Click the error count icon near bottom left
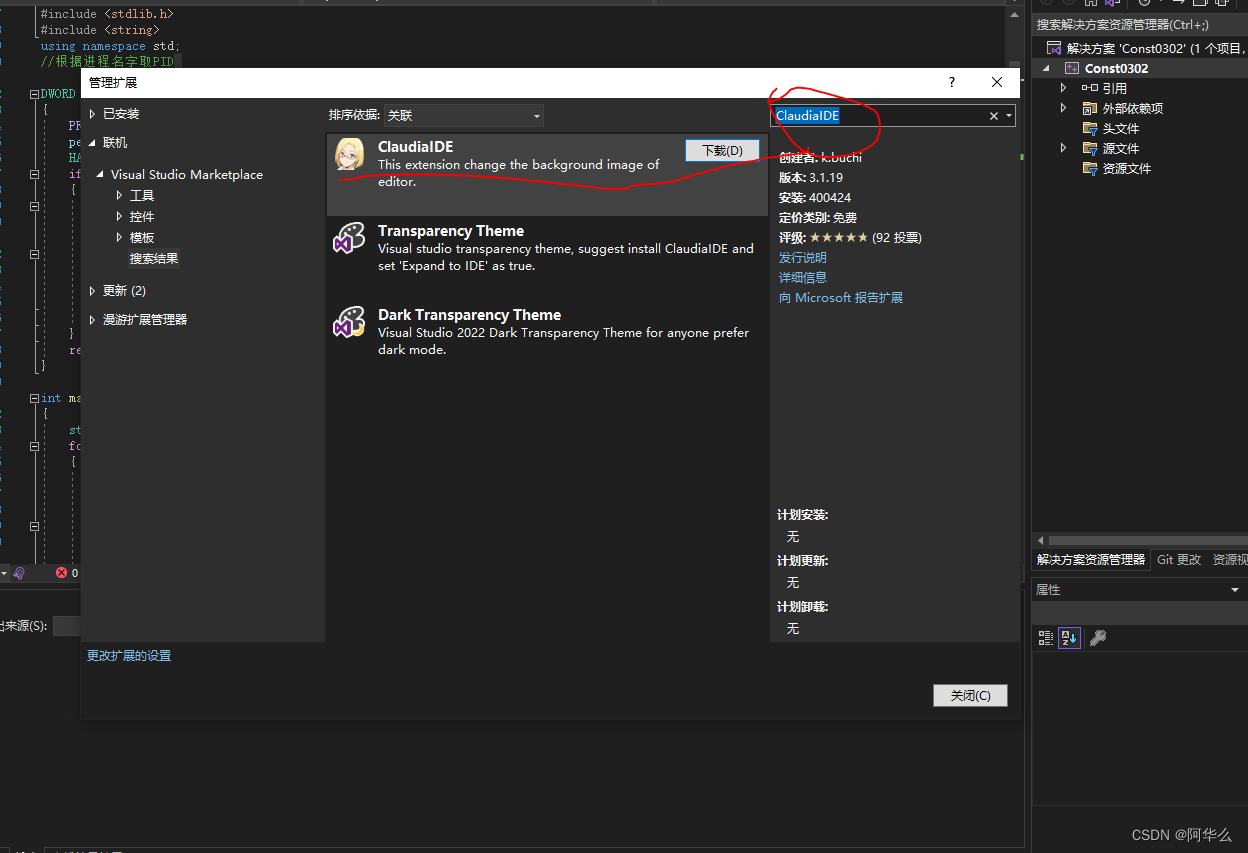 62,573
